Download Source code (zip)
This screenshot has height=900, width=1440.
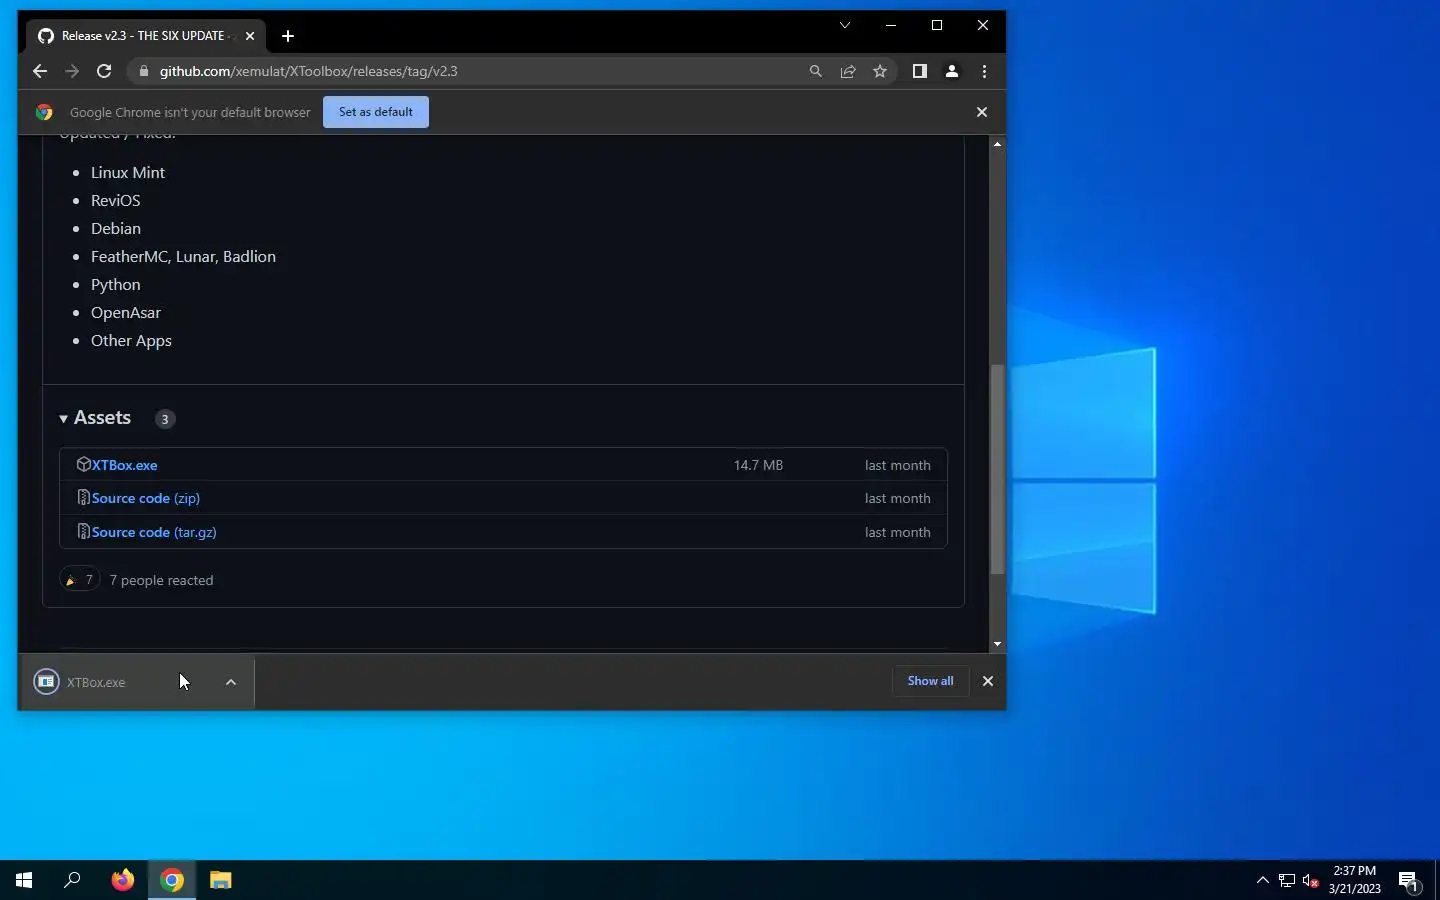coord(146,498)
